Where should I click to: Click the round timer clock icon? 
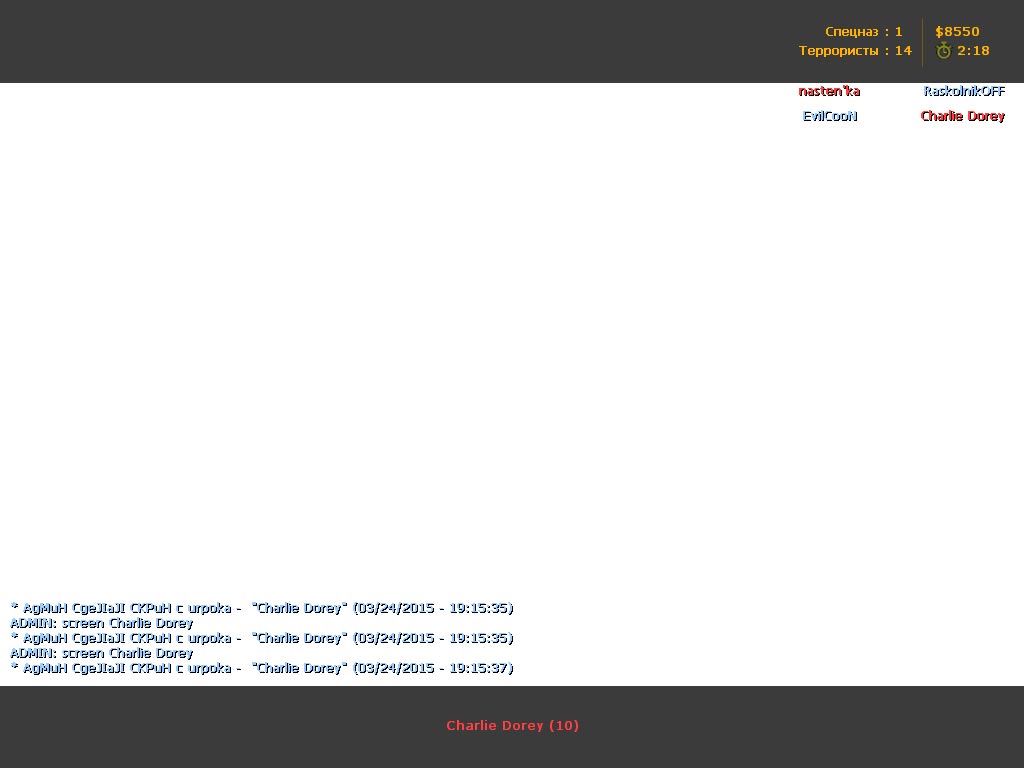pos(943,51)
